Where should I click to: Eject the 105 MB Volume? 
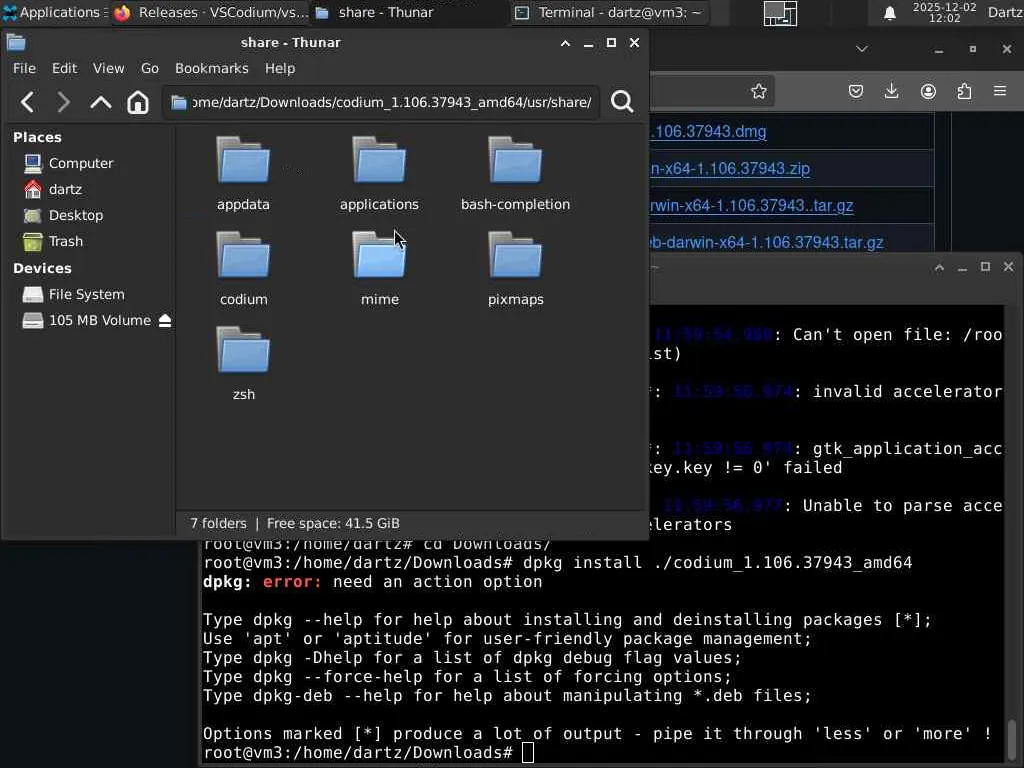pos(165,320)
